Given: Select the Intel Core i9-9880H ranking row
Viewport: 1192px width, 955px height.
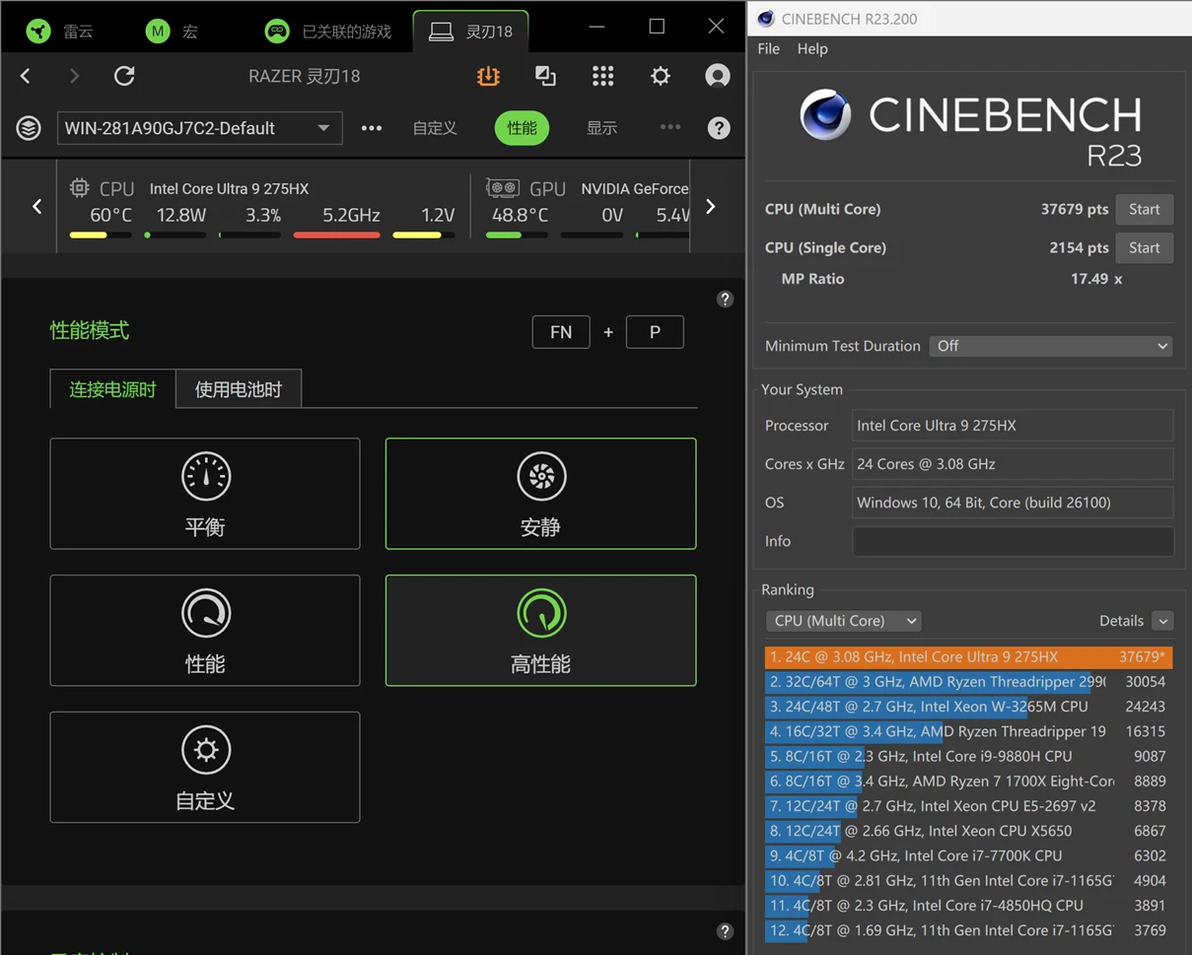Looking at the screenshot, I should point(968,757).
